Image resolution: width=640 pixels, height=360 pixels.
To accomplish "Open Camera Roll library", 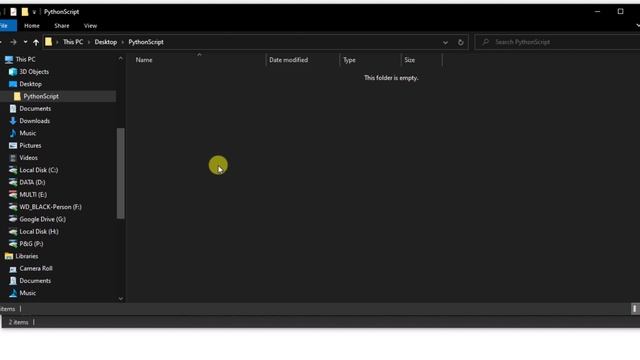I will pos(36,268).
